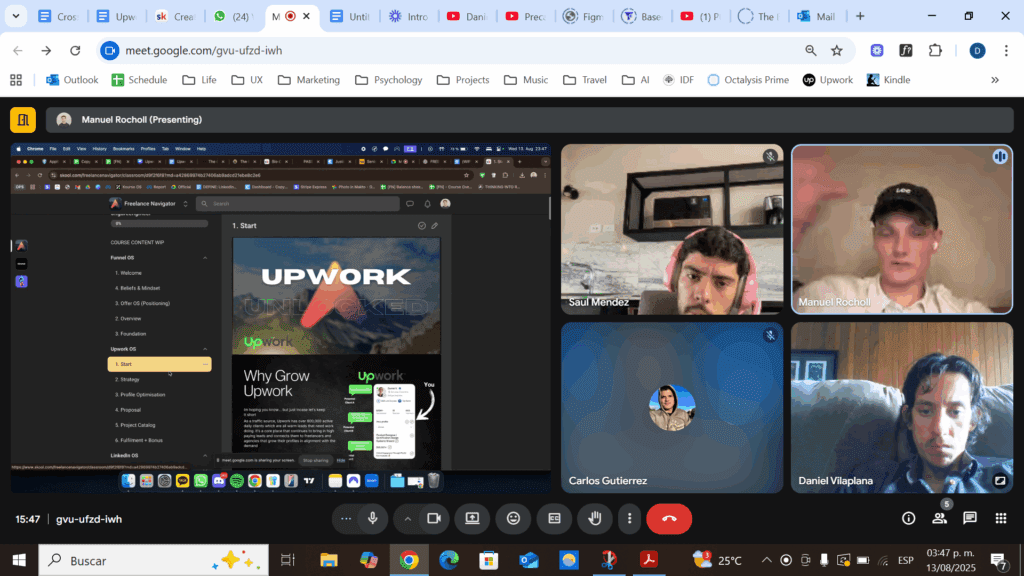Expand camera settings with the up chevron
The height and width of the screenshot is (576, 1024).
pyautogui.click(x=407, y=518)
